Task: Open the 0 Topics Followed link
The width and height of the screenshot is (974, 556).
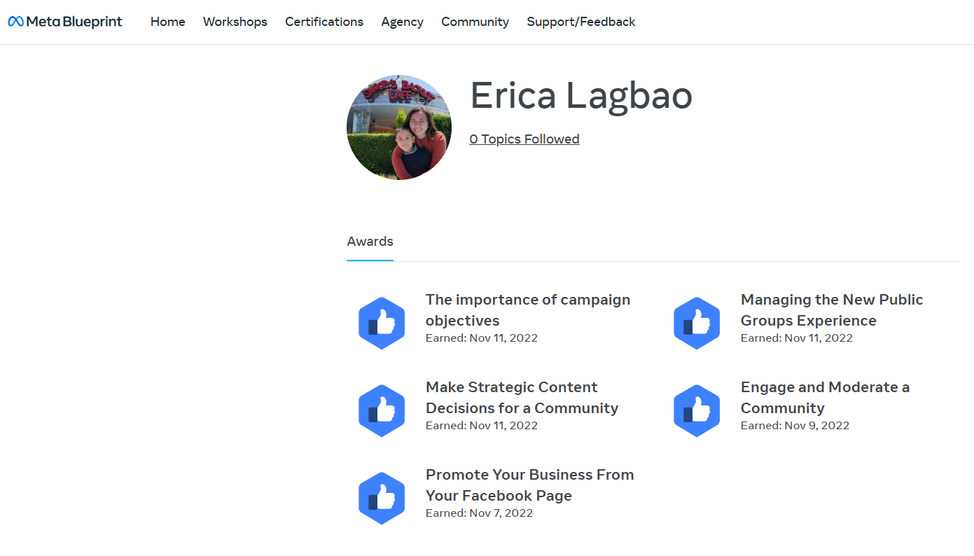Action: coord(524,139)
